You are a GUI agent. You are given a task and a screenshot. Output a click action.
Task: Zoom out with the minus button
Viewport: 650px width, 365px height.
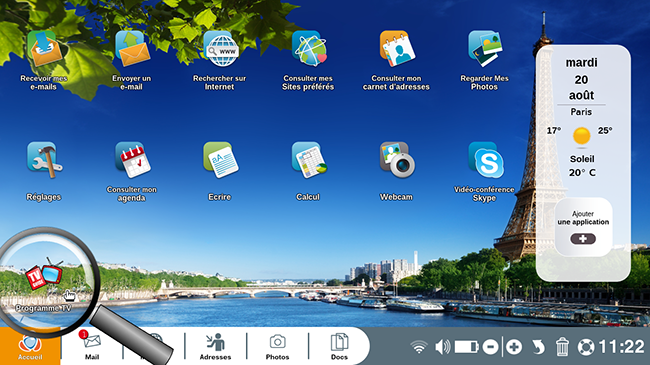[x=490, y=347]
